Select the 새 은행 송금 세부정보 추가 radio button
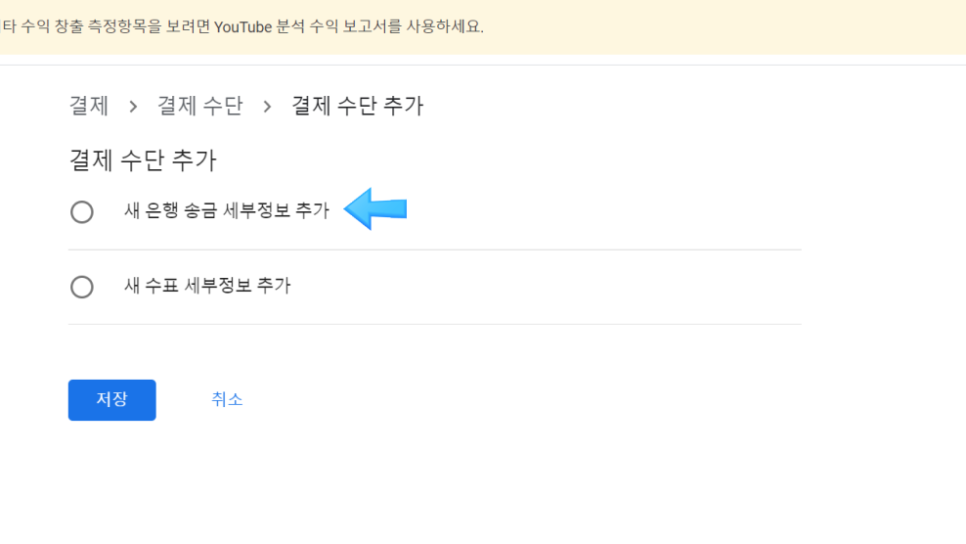The image size is (966, 544). [x=82, y=212]
